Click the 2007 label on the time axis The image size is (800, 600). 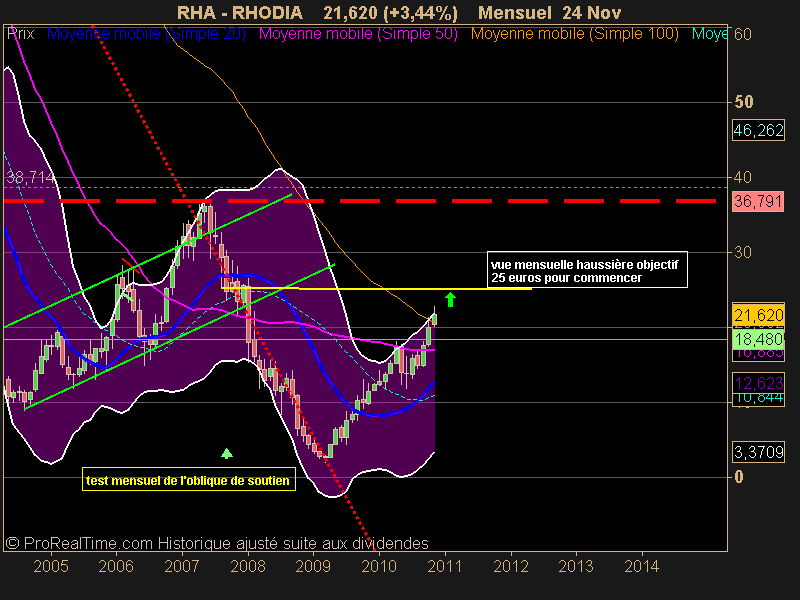[182, 566]
